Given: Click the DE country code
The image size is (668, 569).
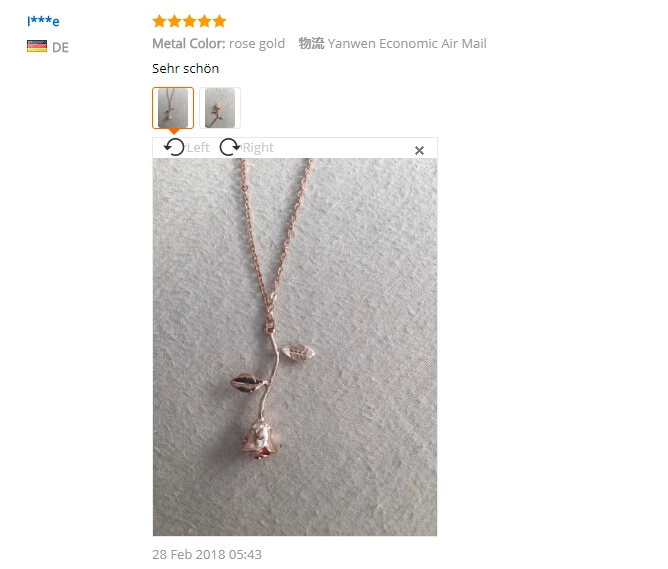Looking at the screenshot, I should click(x=60, y=47).
